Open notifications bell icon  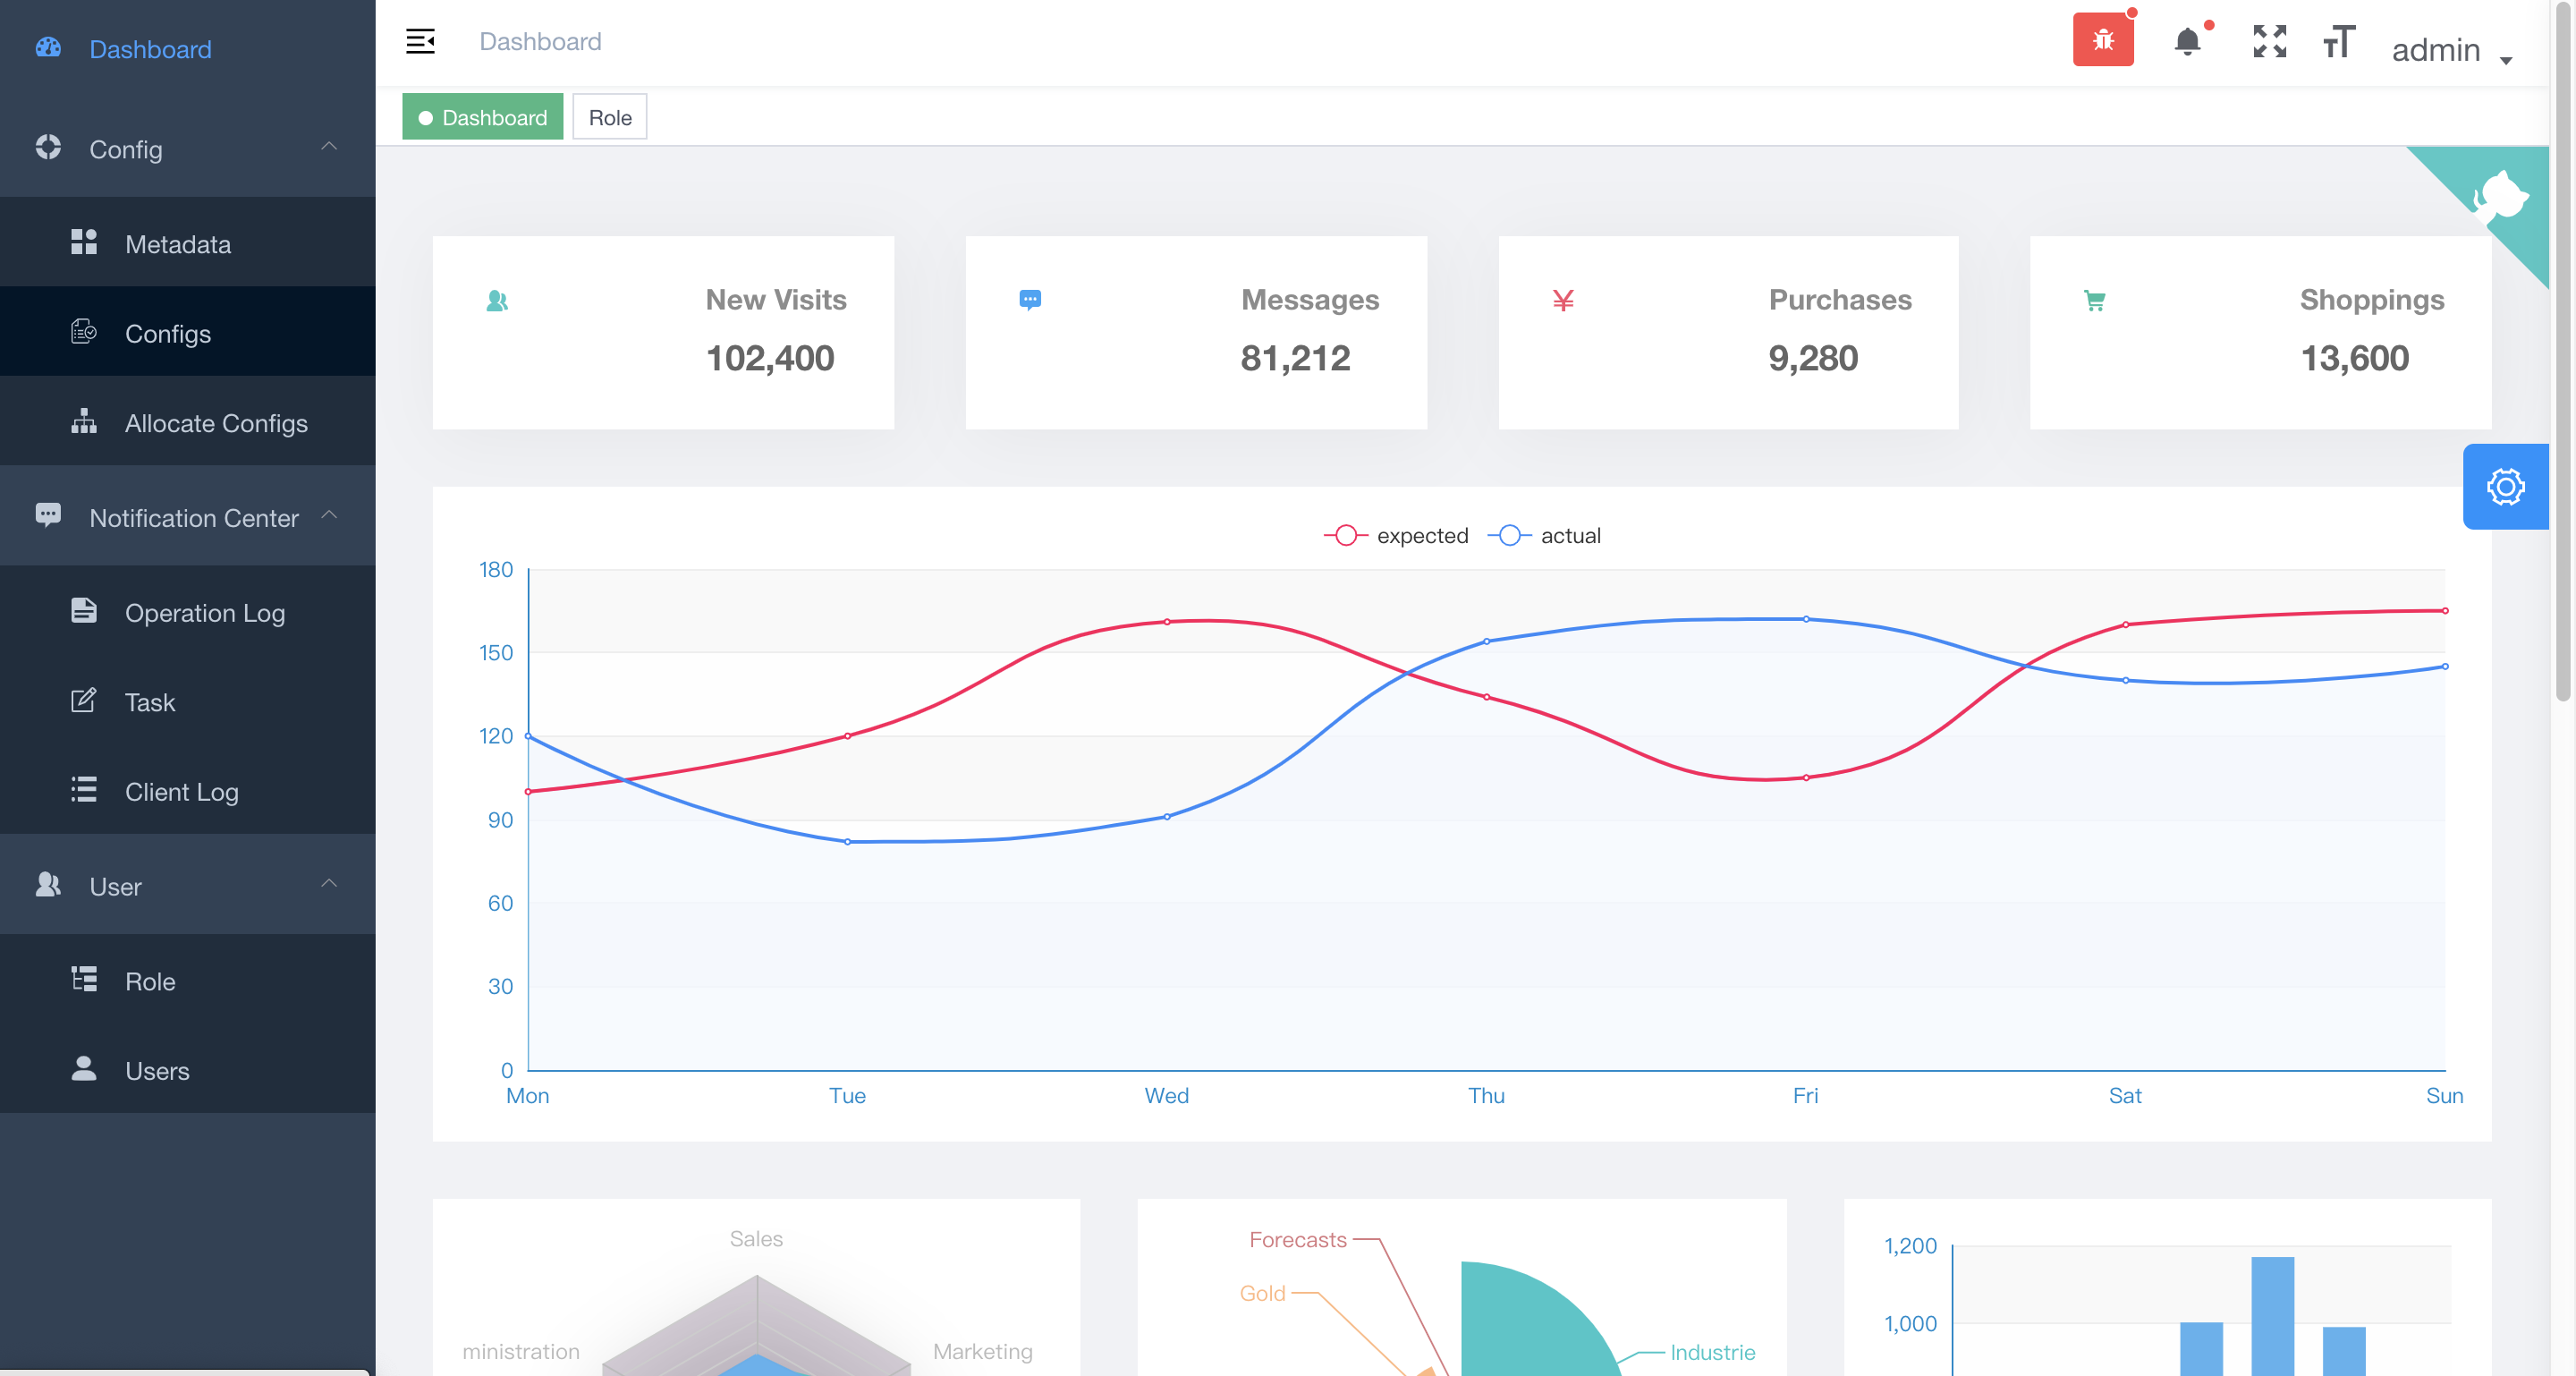point(2187,42)
